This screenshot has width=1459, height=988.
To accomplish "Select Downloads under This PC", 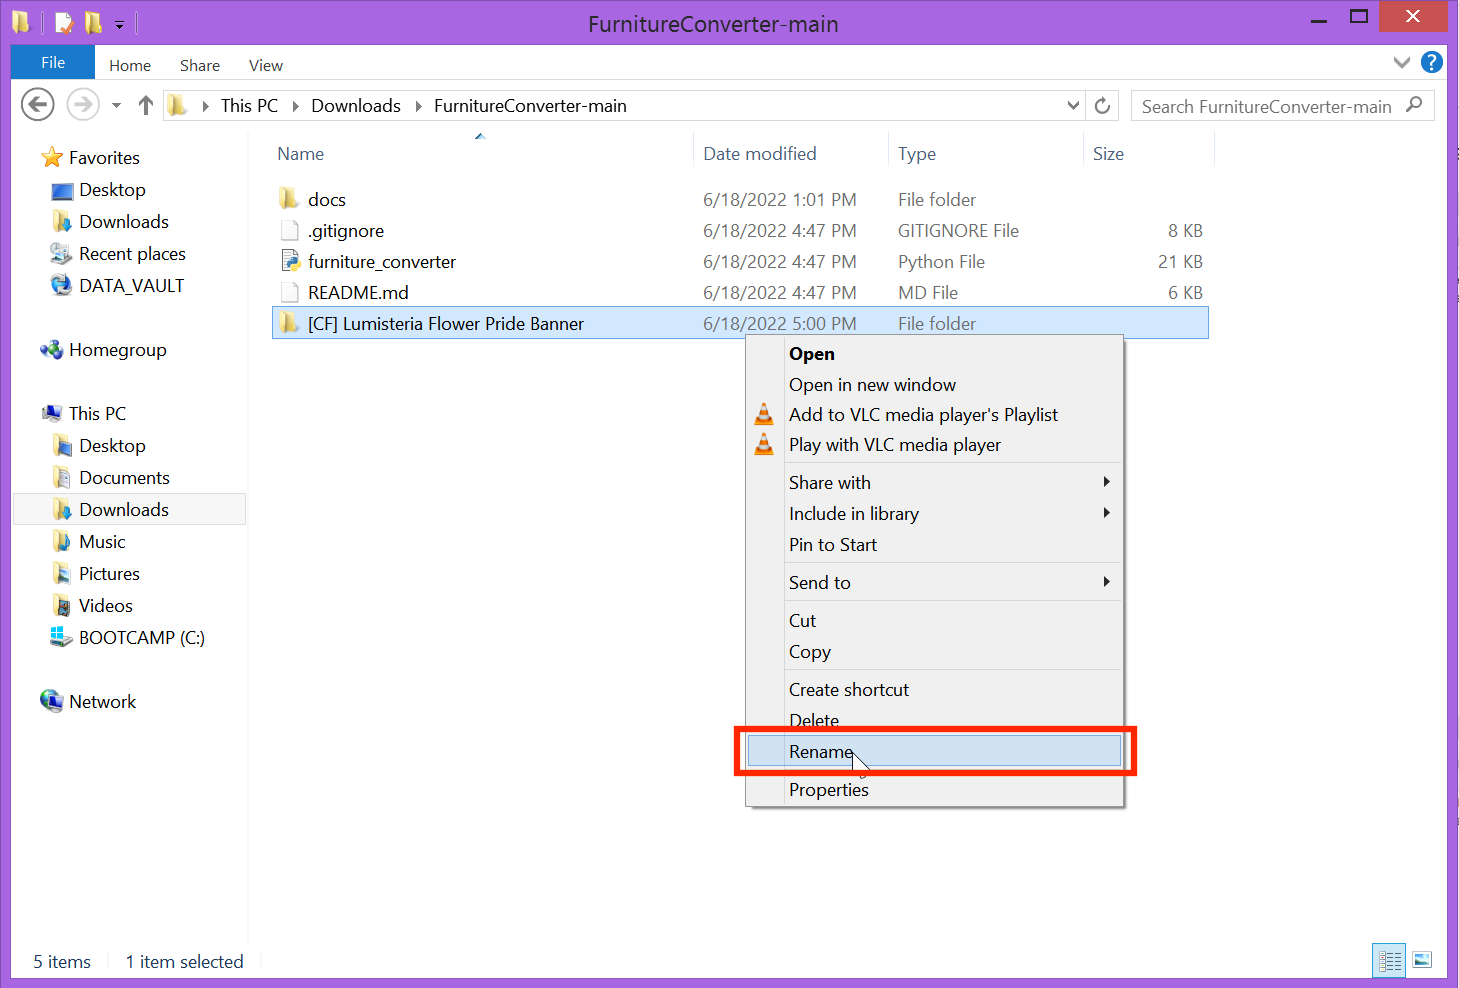I will click(122, 509).
